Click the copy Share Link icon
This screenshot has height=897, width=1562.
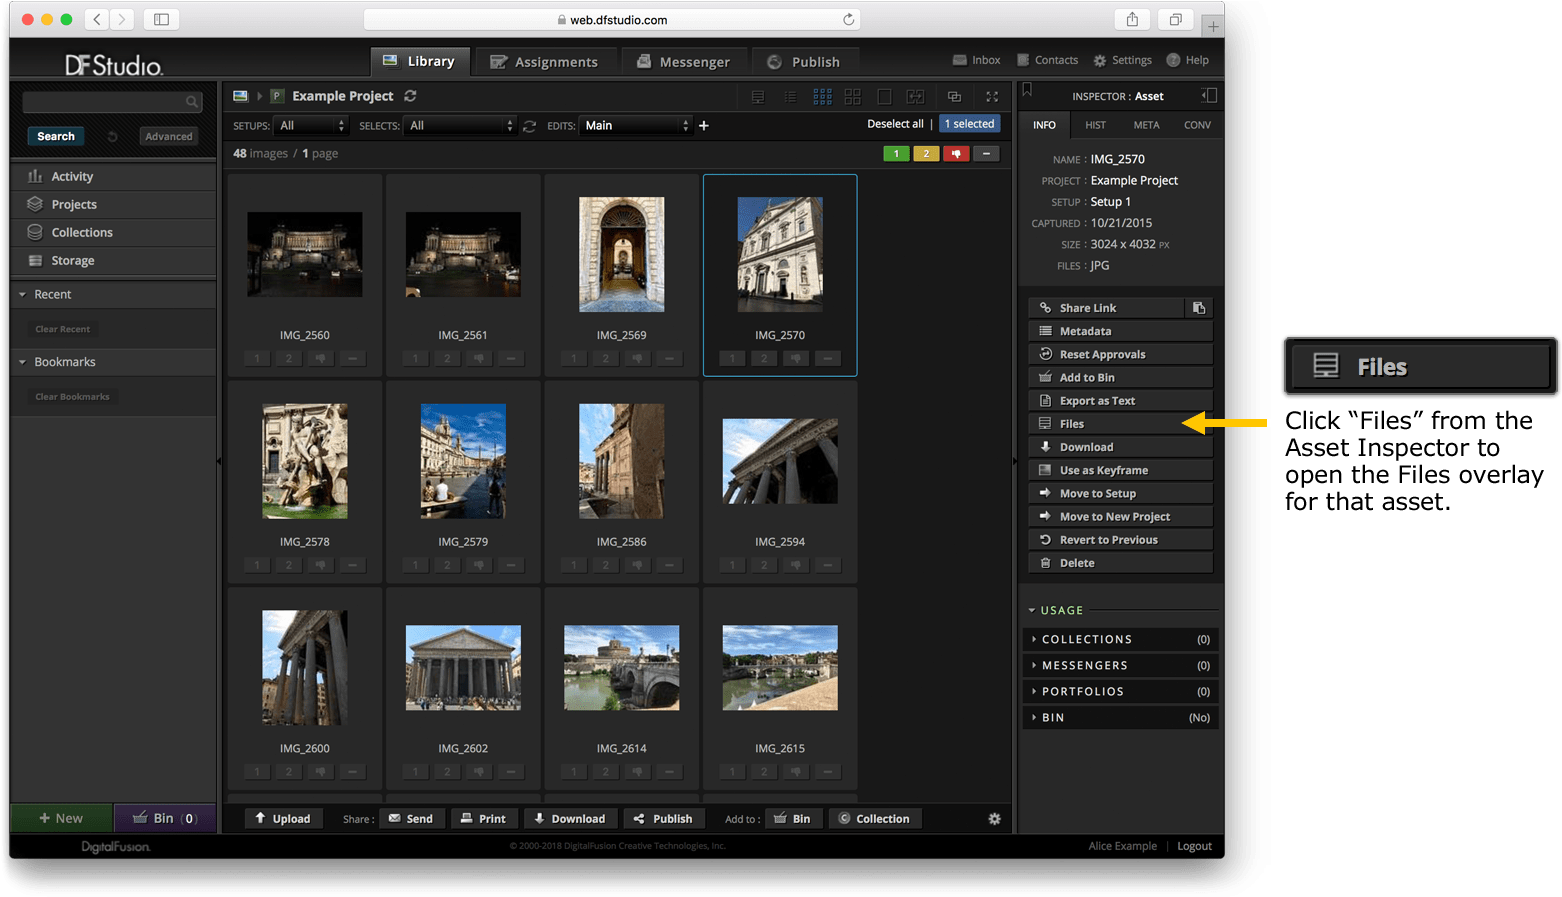[x=1199, y=308]
